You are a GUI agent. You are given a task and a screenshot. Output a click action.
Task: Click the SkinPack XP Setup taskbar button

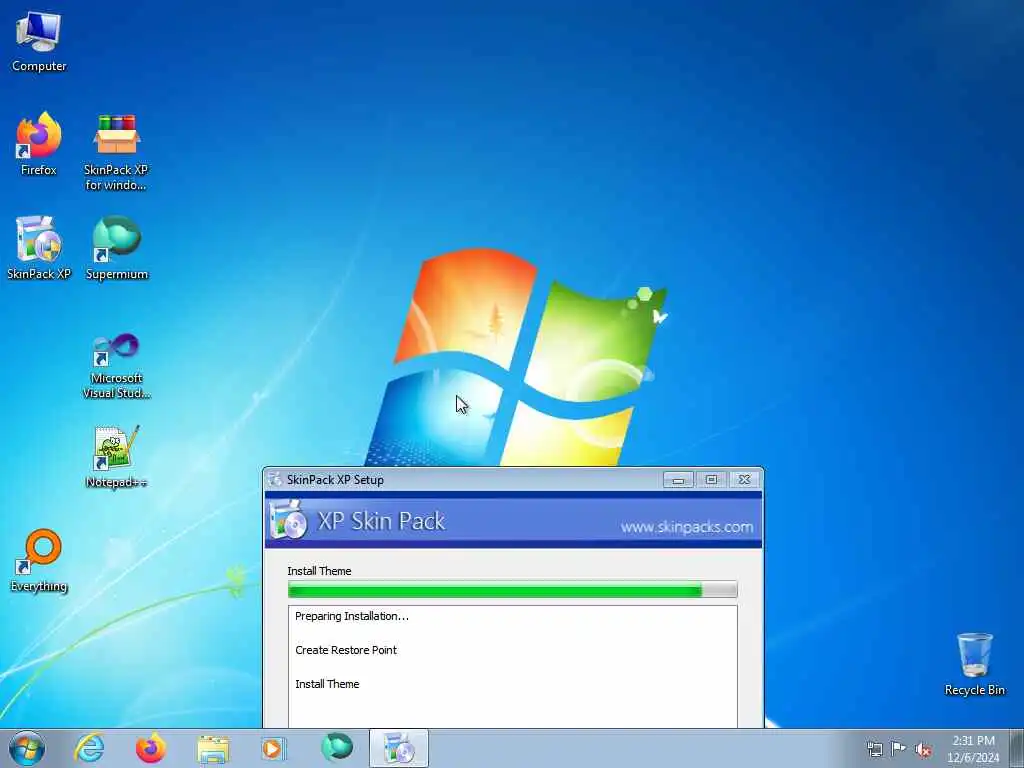(399, 748)
